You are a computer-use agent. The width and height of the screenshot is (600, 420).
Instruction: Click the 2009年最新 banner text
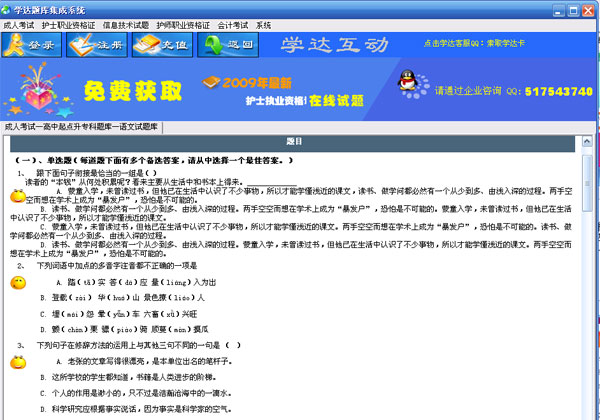(257, 83)
